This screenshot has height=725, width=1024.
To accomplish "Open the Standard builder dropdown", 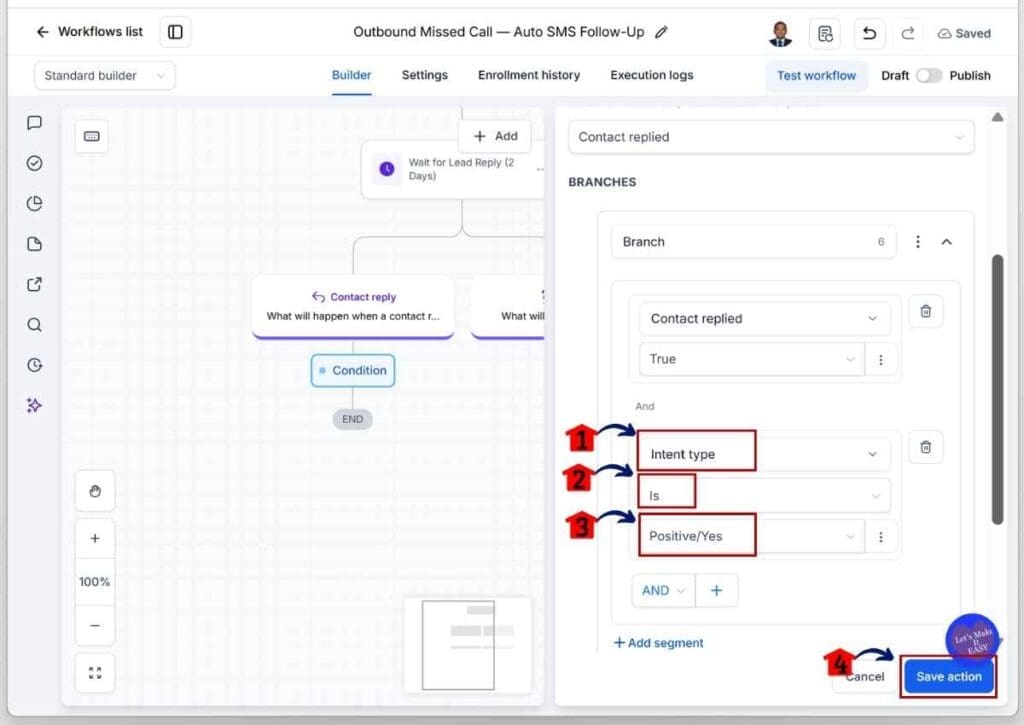I will point(104,76).
